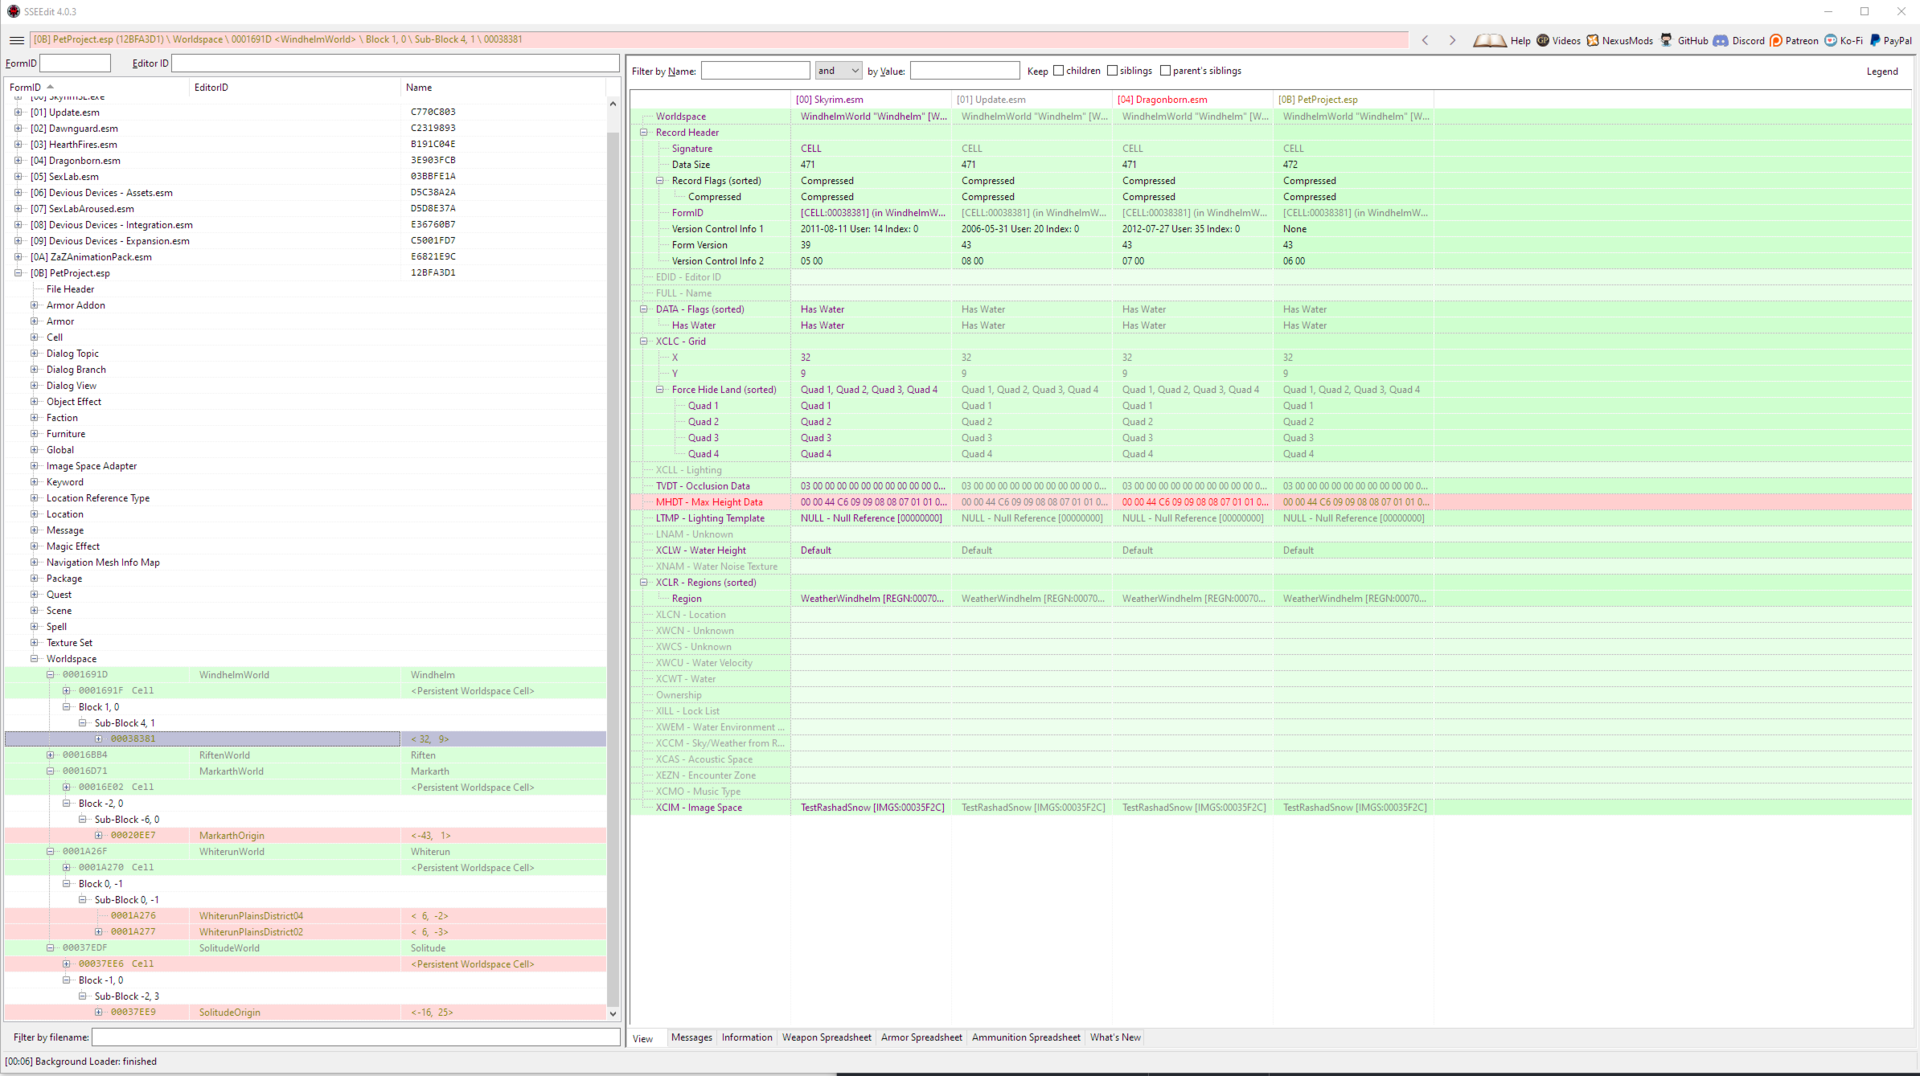Focus the filter 'by Value' field
Image resolution: width=1920 pixels, height=1076 pixels.
pyautogui.click(x=964, y=71)
